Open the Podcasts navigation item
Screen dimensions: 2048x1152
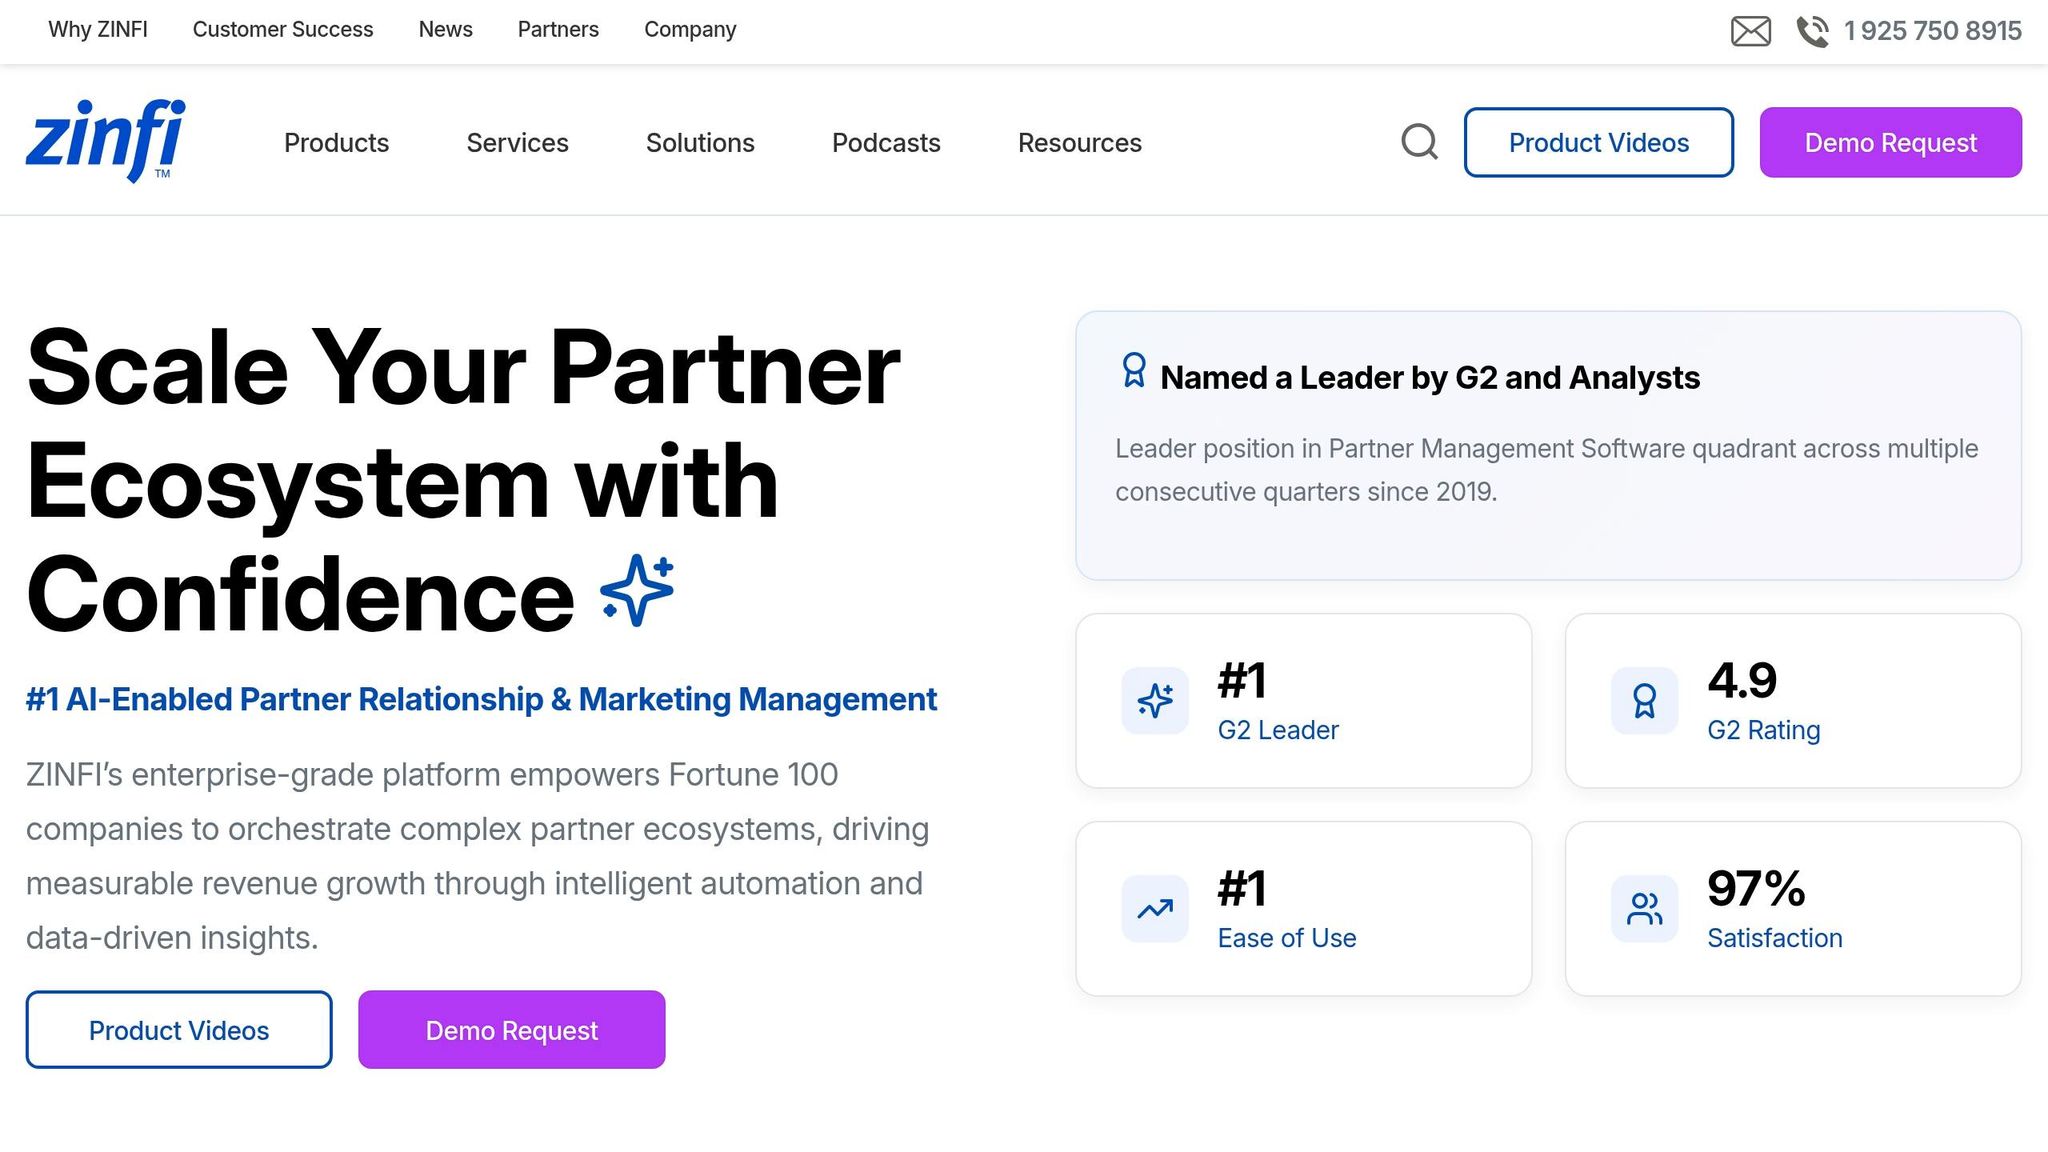886,143
